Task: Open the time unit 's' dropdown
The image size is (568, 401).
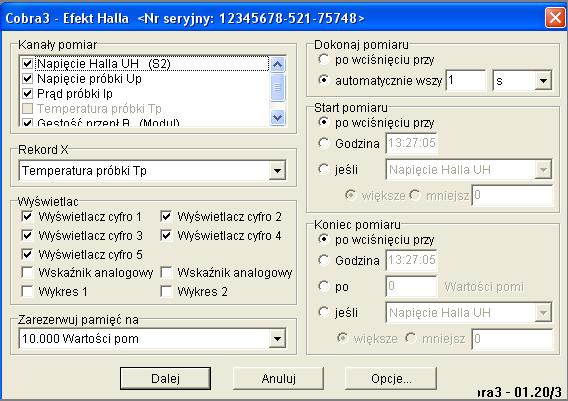Action: click(543, 80)
